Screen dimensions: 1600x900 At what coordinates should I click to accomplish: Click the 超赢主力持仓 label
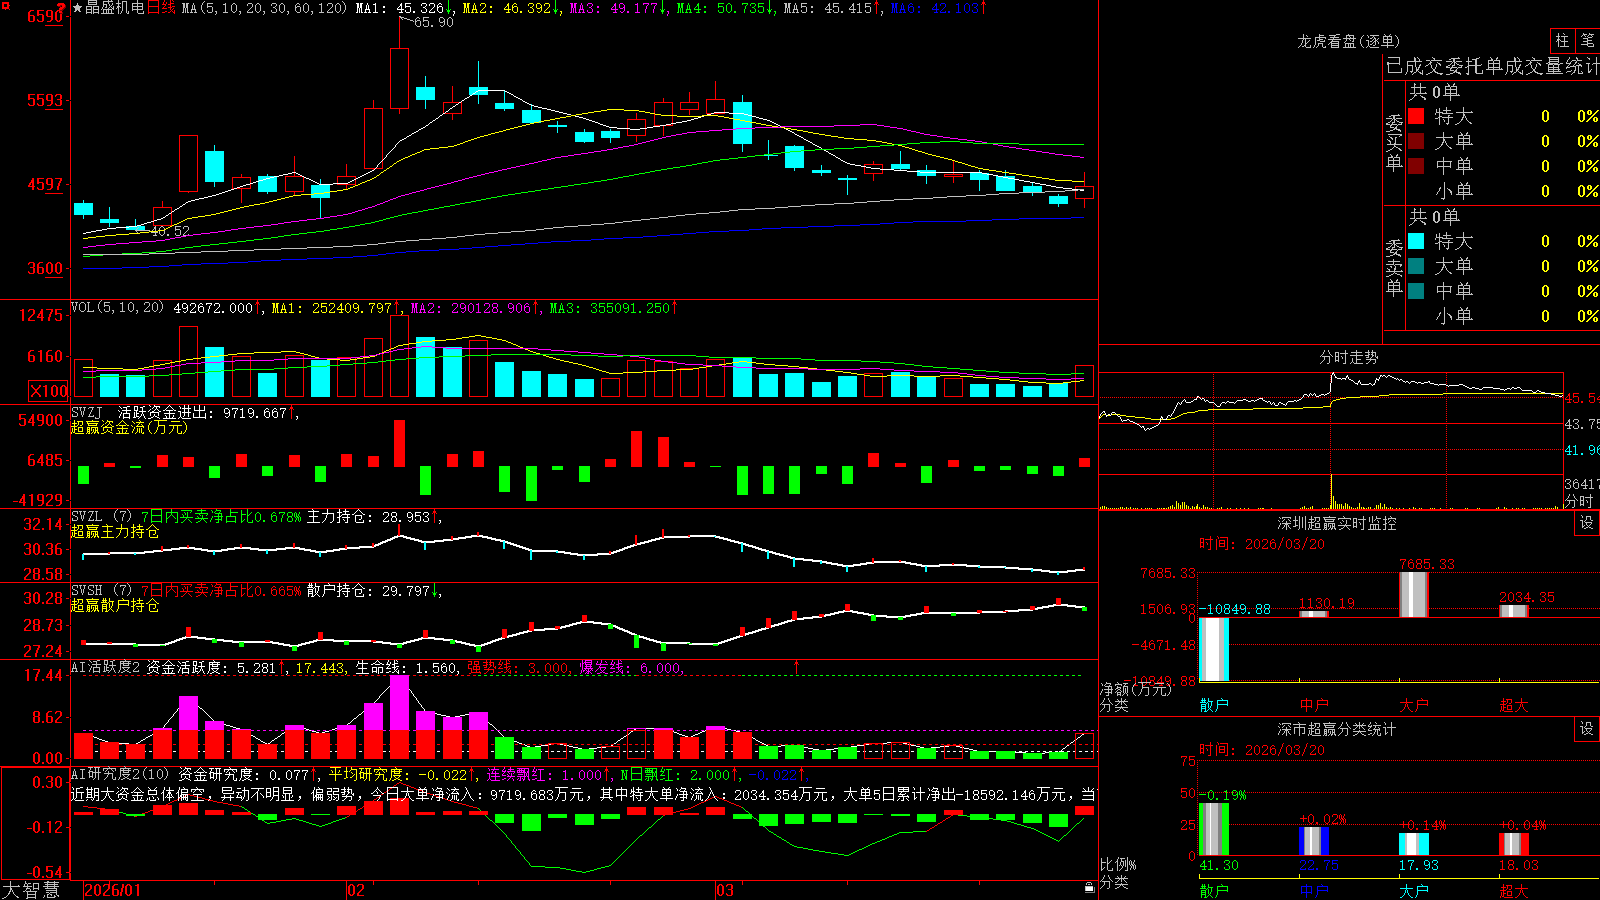tap(115, 531)
